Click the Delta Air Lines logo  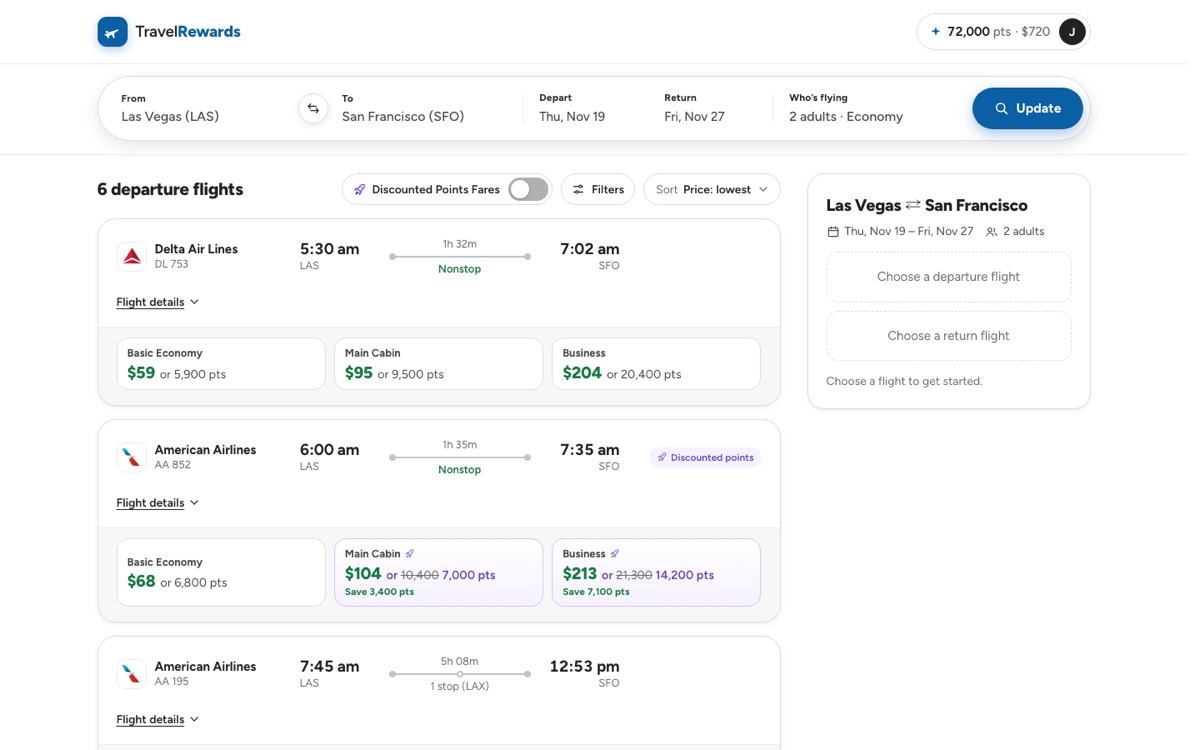tap(132, 257)
